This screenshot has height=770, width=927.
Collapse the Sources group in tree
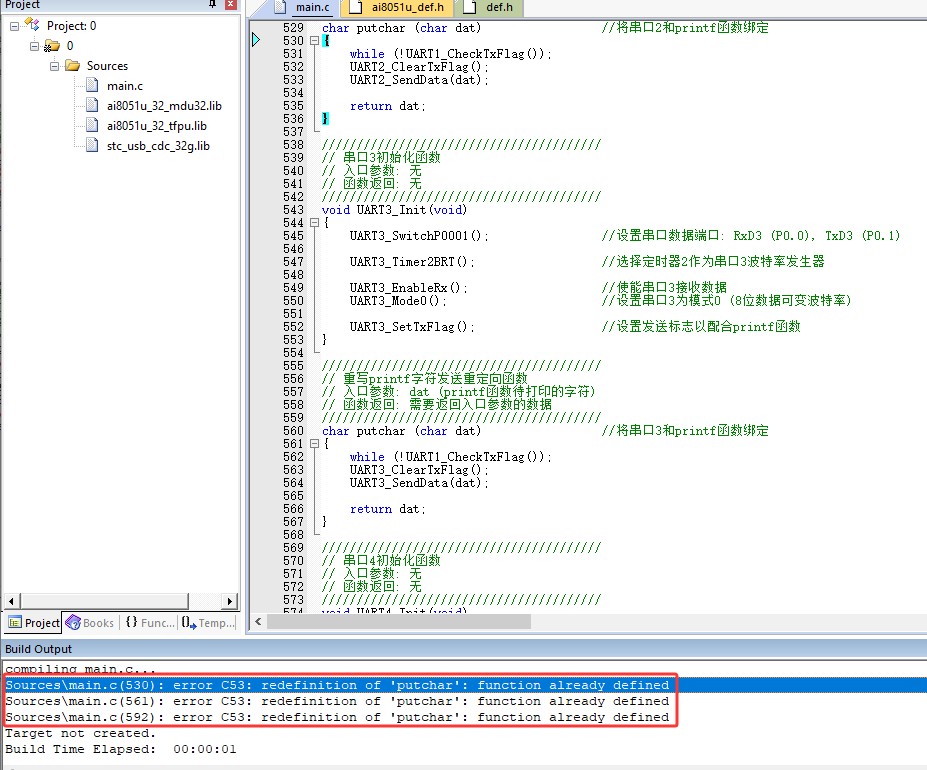point(53,66)
